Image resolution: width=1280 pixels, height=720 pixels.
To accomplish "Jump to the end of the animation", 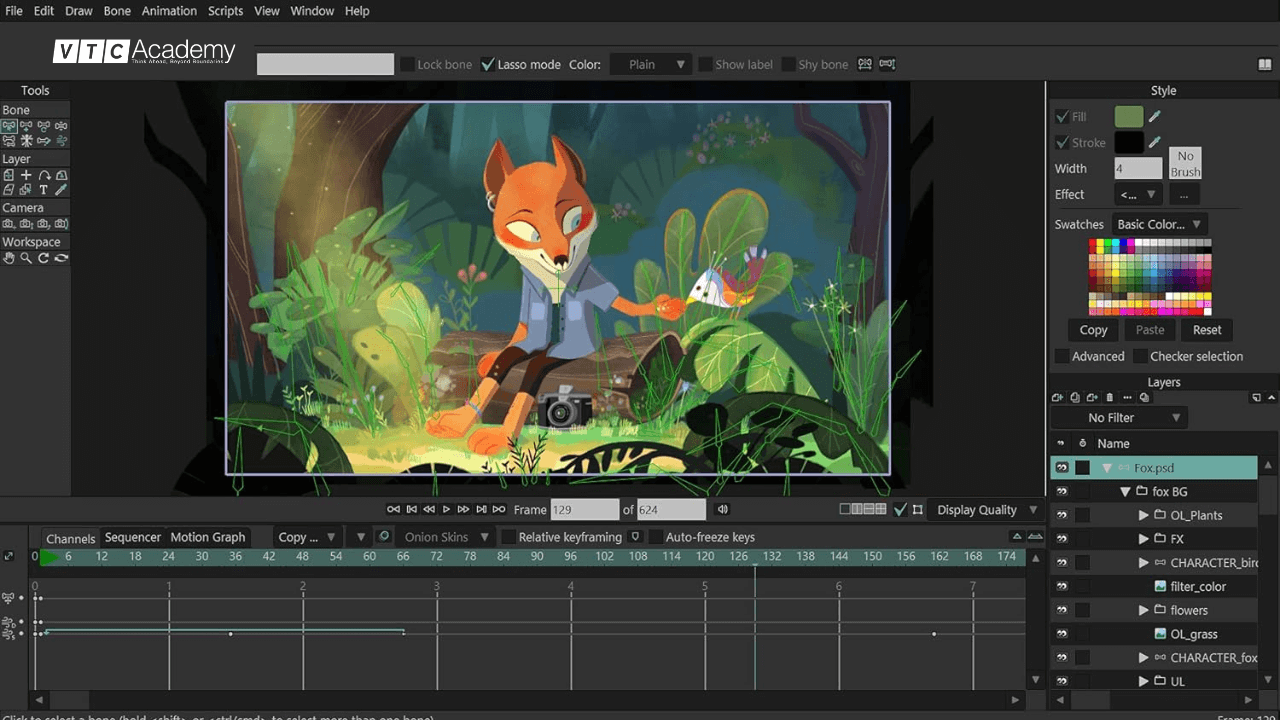I will coord(499,510).
